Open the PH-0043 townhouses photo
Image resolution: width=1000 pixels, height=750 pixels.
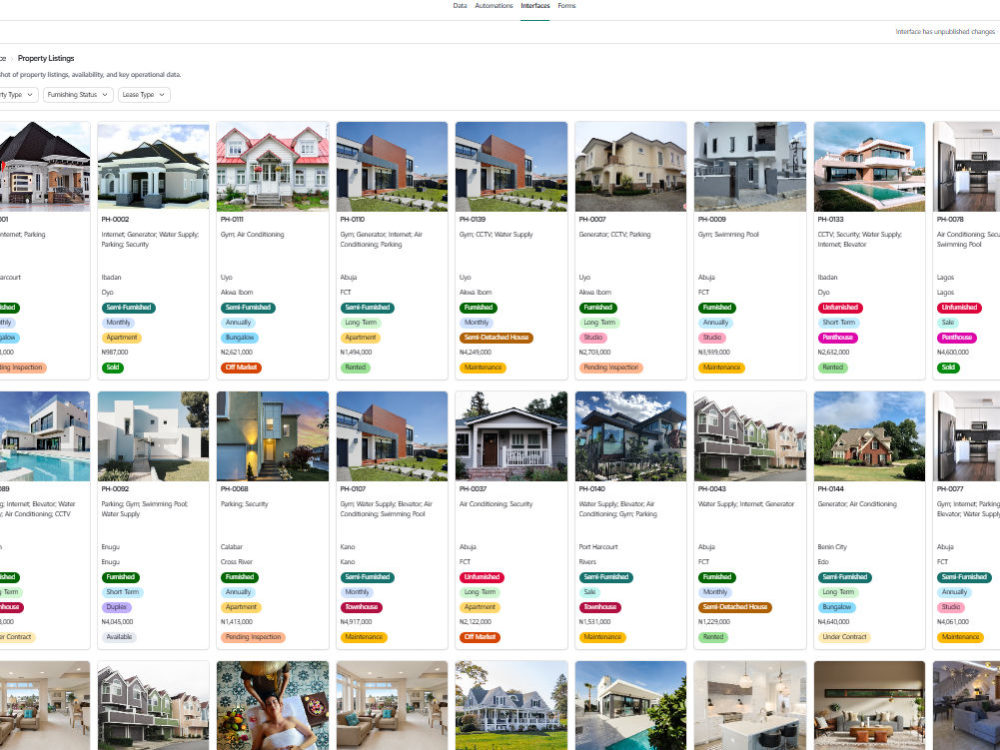click(750, 436)
